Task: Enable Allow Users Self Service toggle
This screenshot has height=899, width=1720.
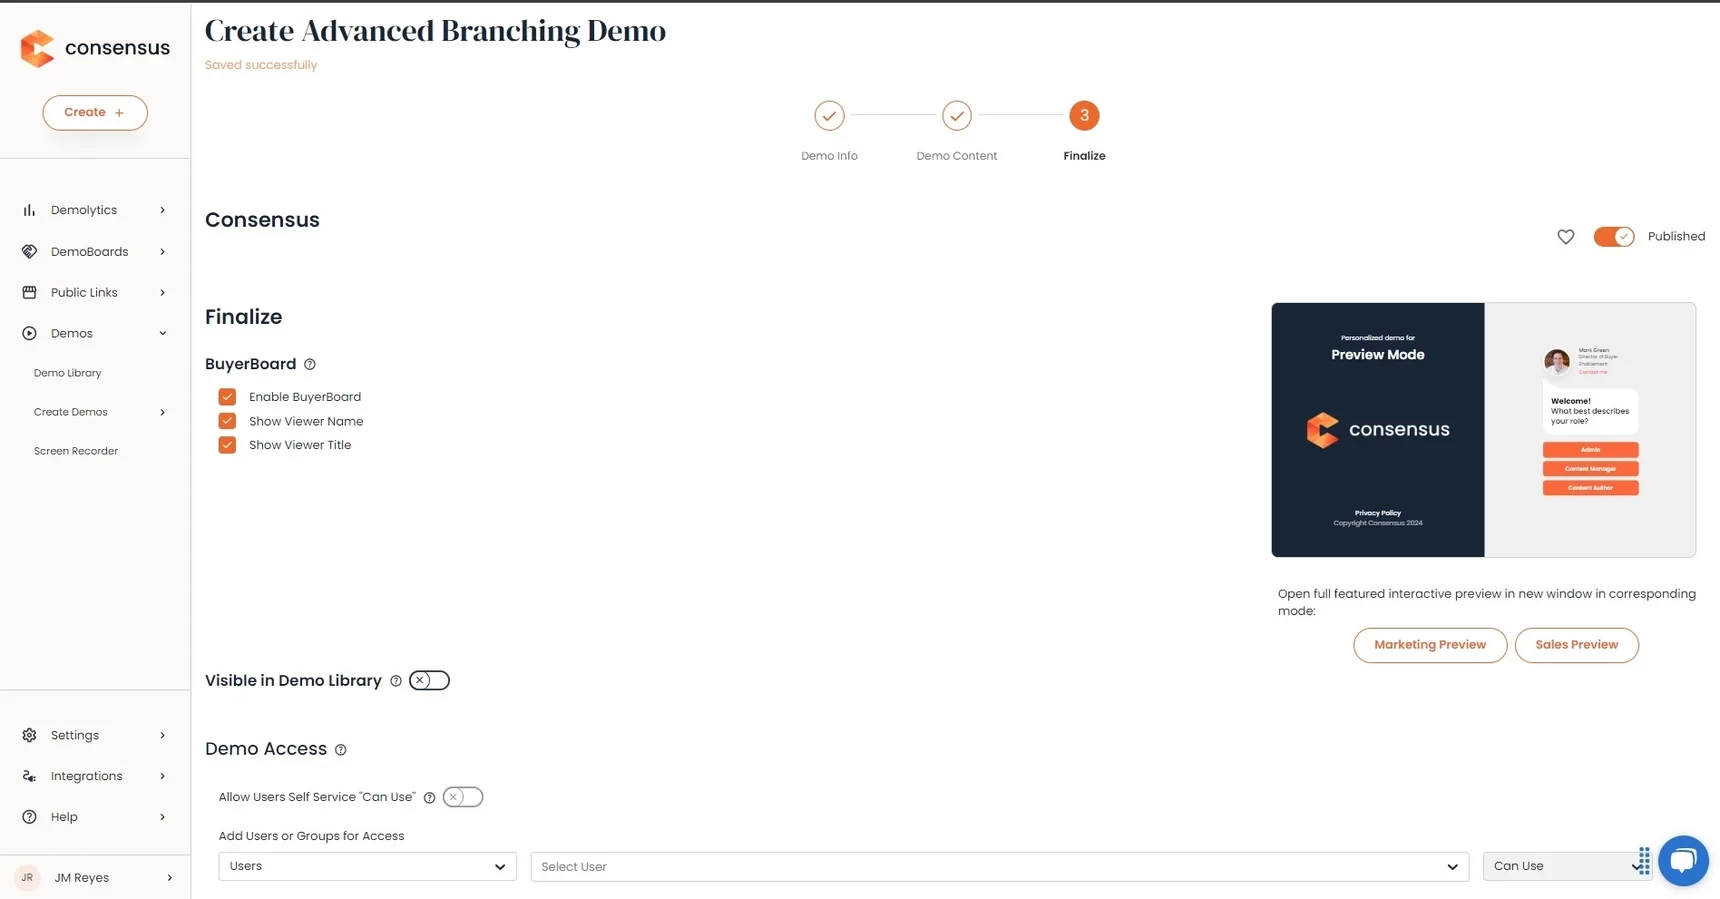Action: tap(463, 797)
